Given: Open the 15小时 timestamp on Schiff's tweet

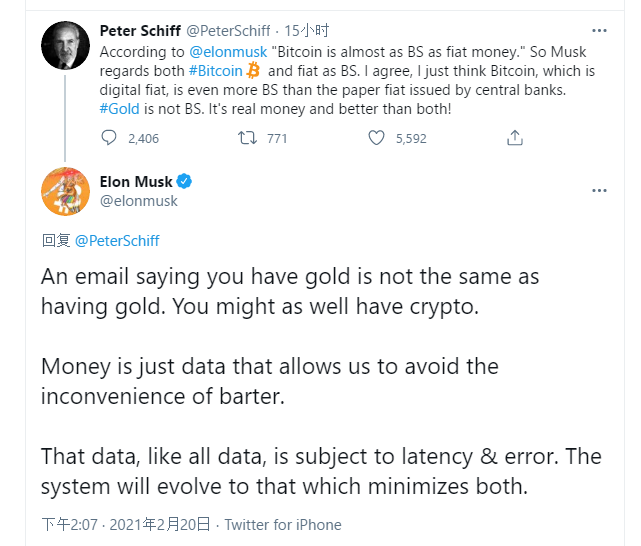Looking at the screenshot, I should (307, 31).
